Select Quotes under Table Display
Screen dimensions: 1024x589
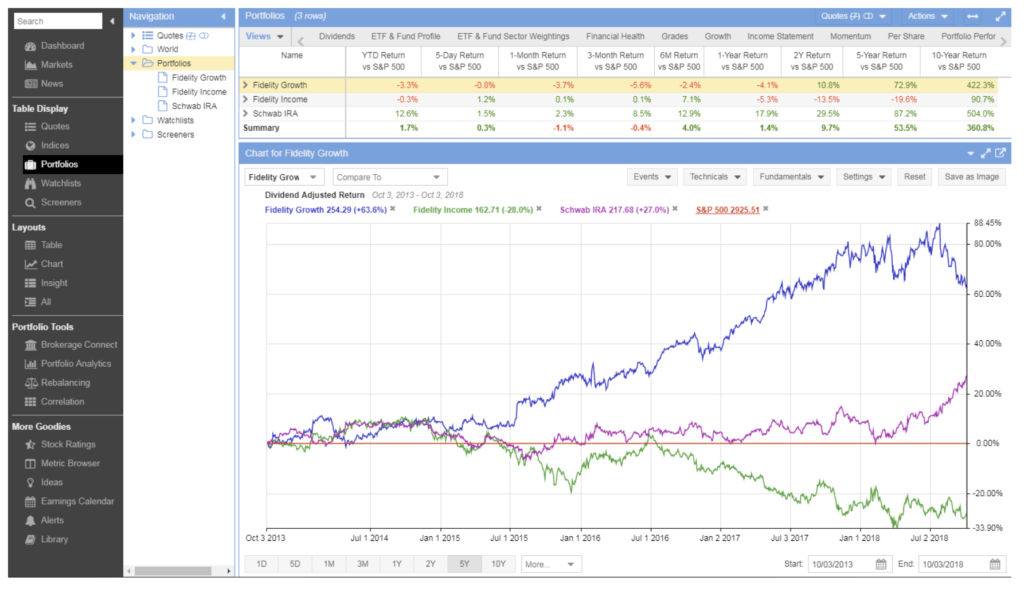pos(47,126)
